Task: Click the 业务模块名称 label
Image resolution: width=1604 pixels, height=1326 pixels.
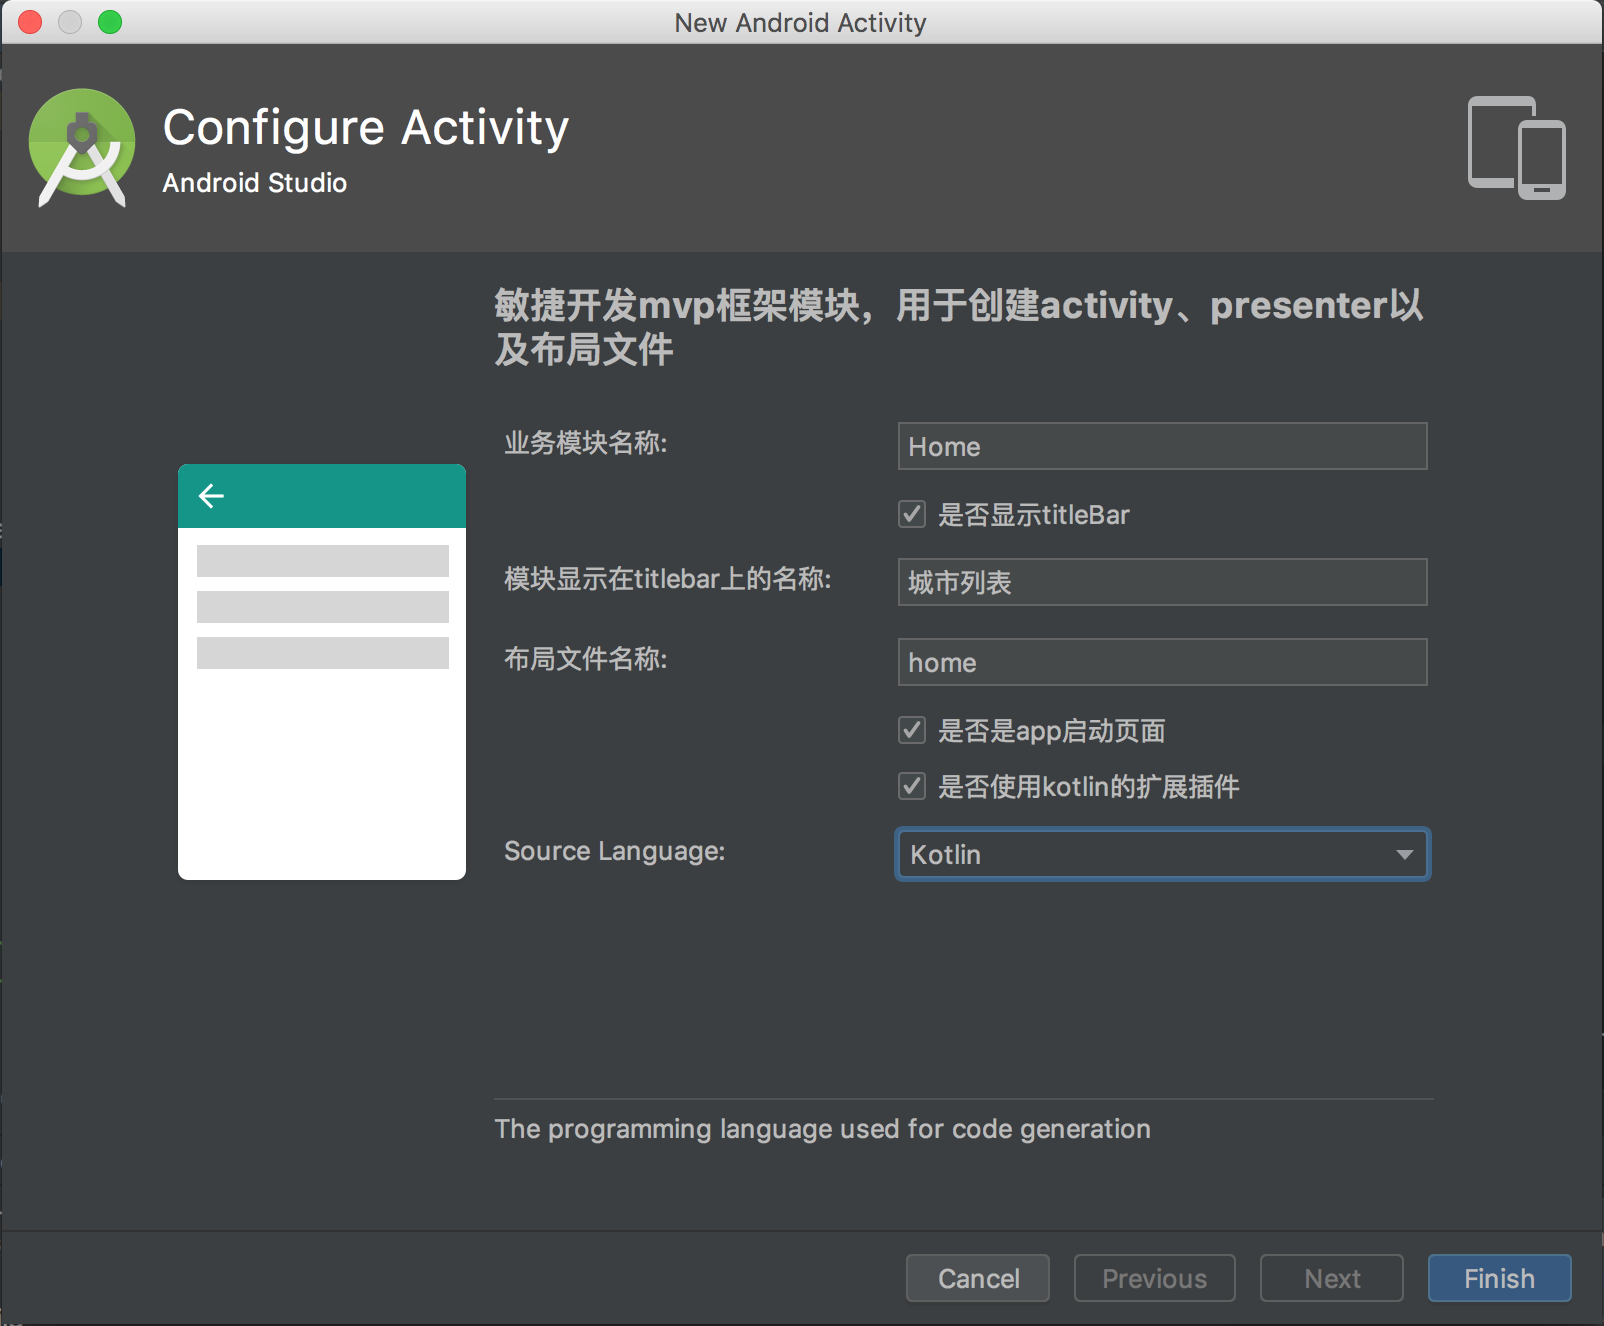Action: [586, 443]
